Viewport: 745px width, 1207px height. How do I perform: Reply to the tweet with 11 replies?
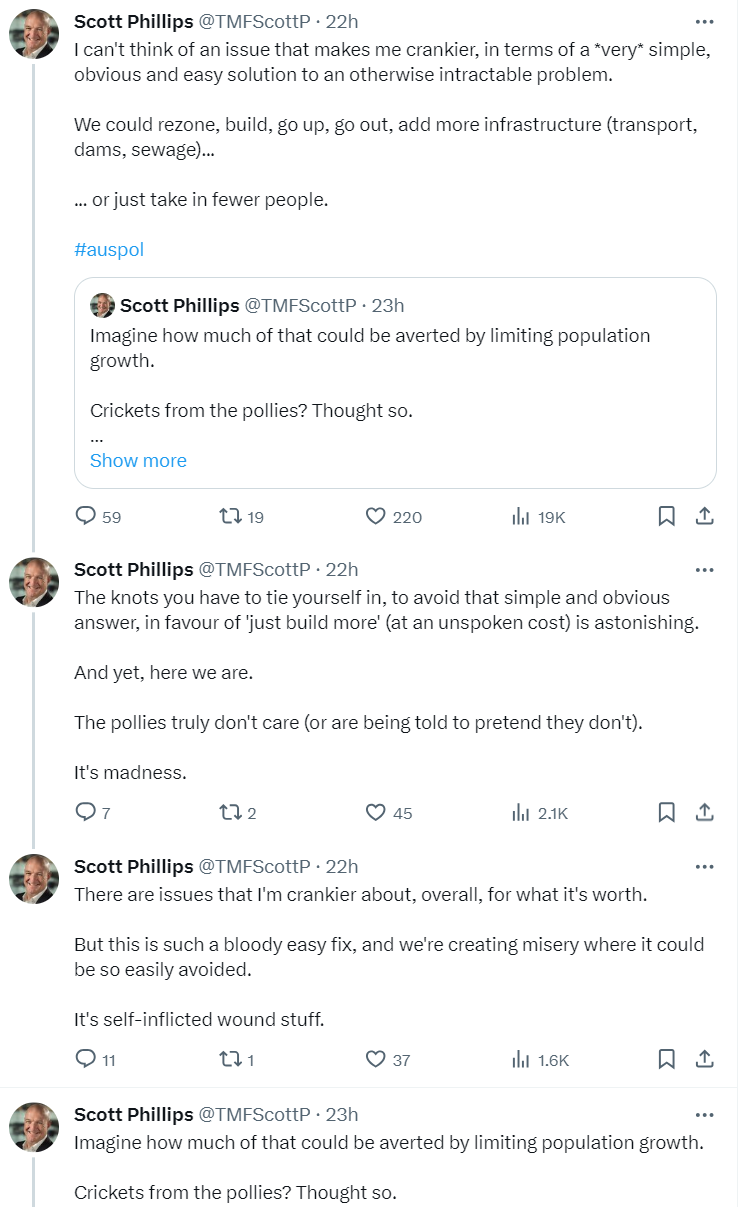coord(87,1058)
